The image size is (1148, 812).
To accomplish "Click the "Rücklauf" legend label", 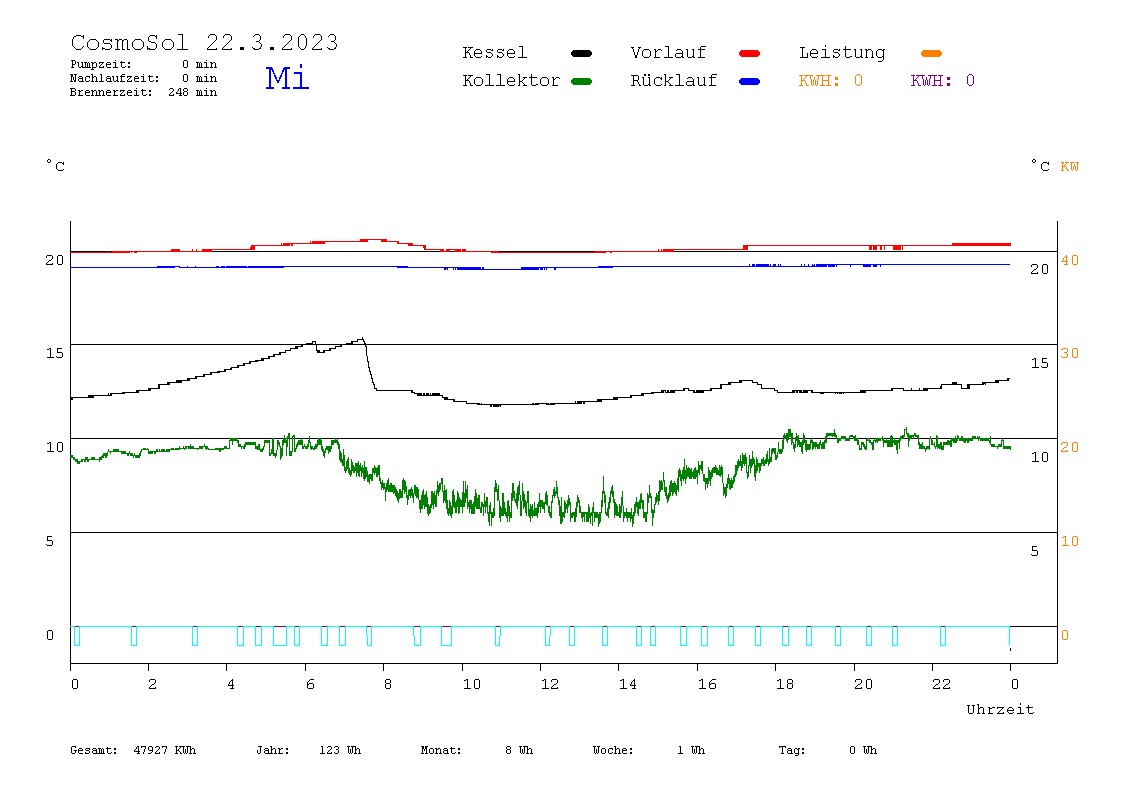I will coord(674,81).
